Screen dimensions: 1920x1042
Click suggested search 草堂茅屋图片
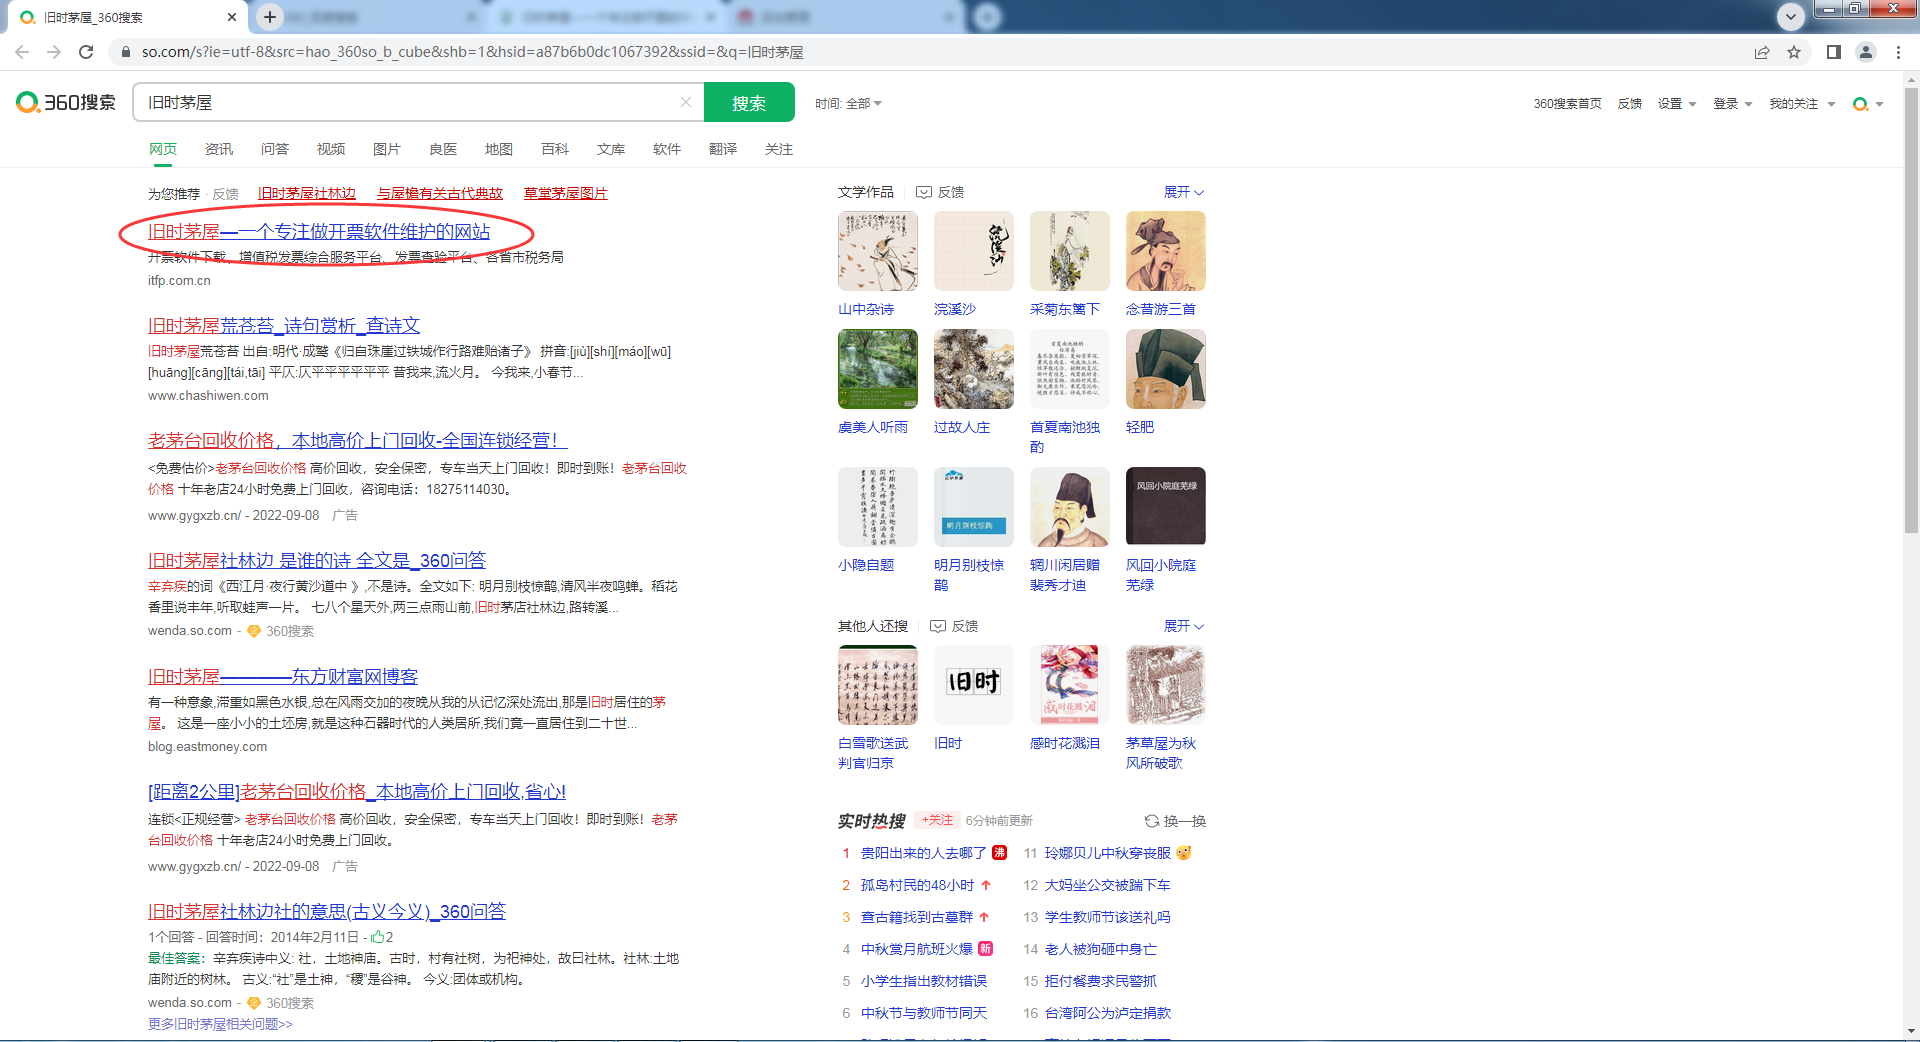pos(566,193)
